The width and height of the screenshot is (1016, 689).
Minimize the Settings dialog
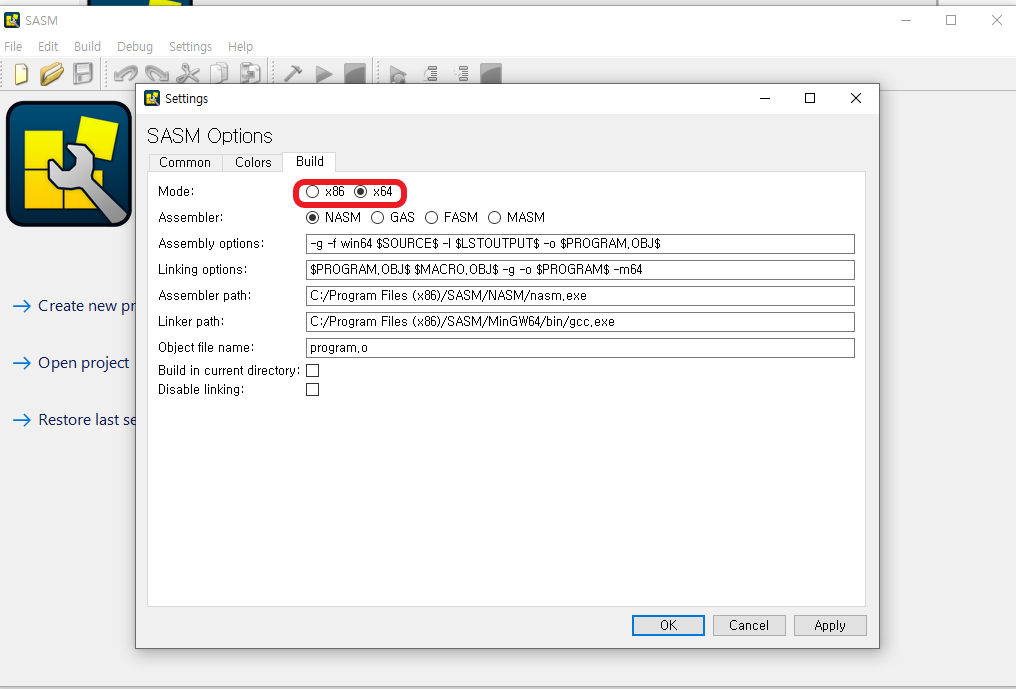pyautogui.click(x=765, y=98)
